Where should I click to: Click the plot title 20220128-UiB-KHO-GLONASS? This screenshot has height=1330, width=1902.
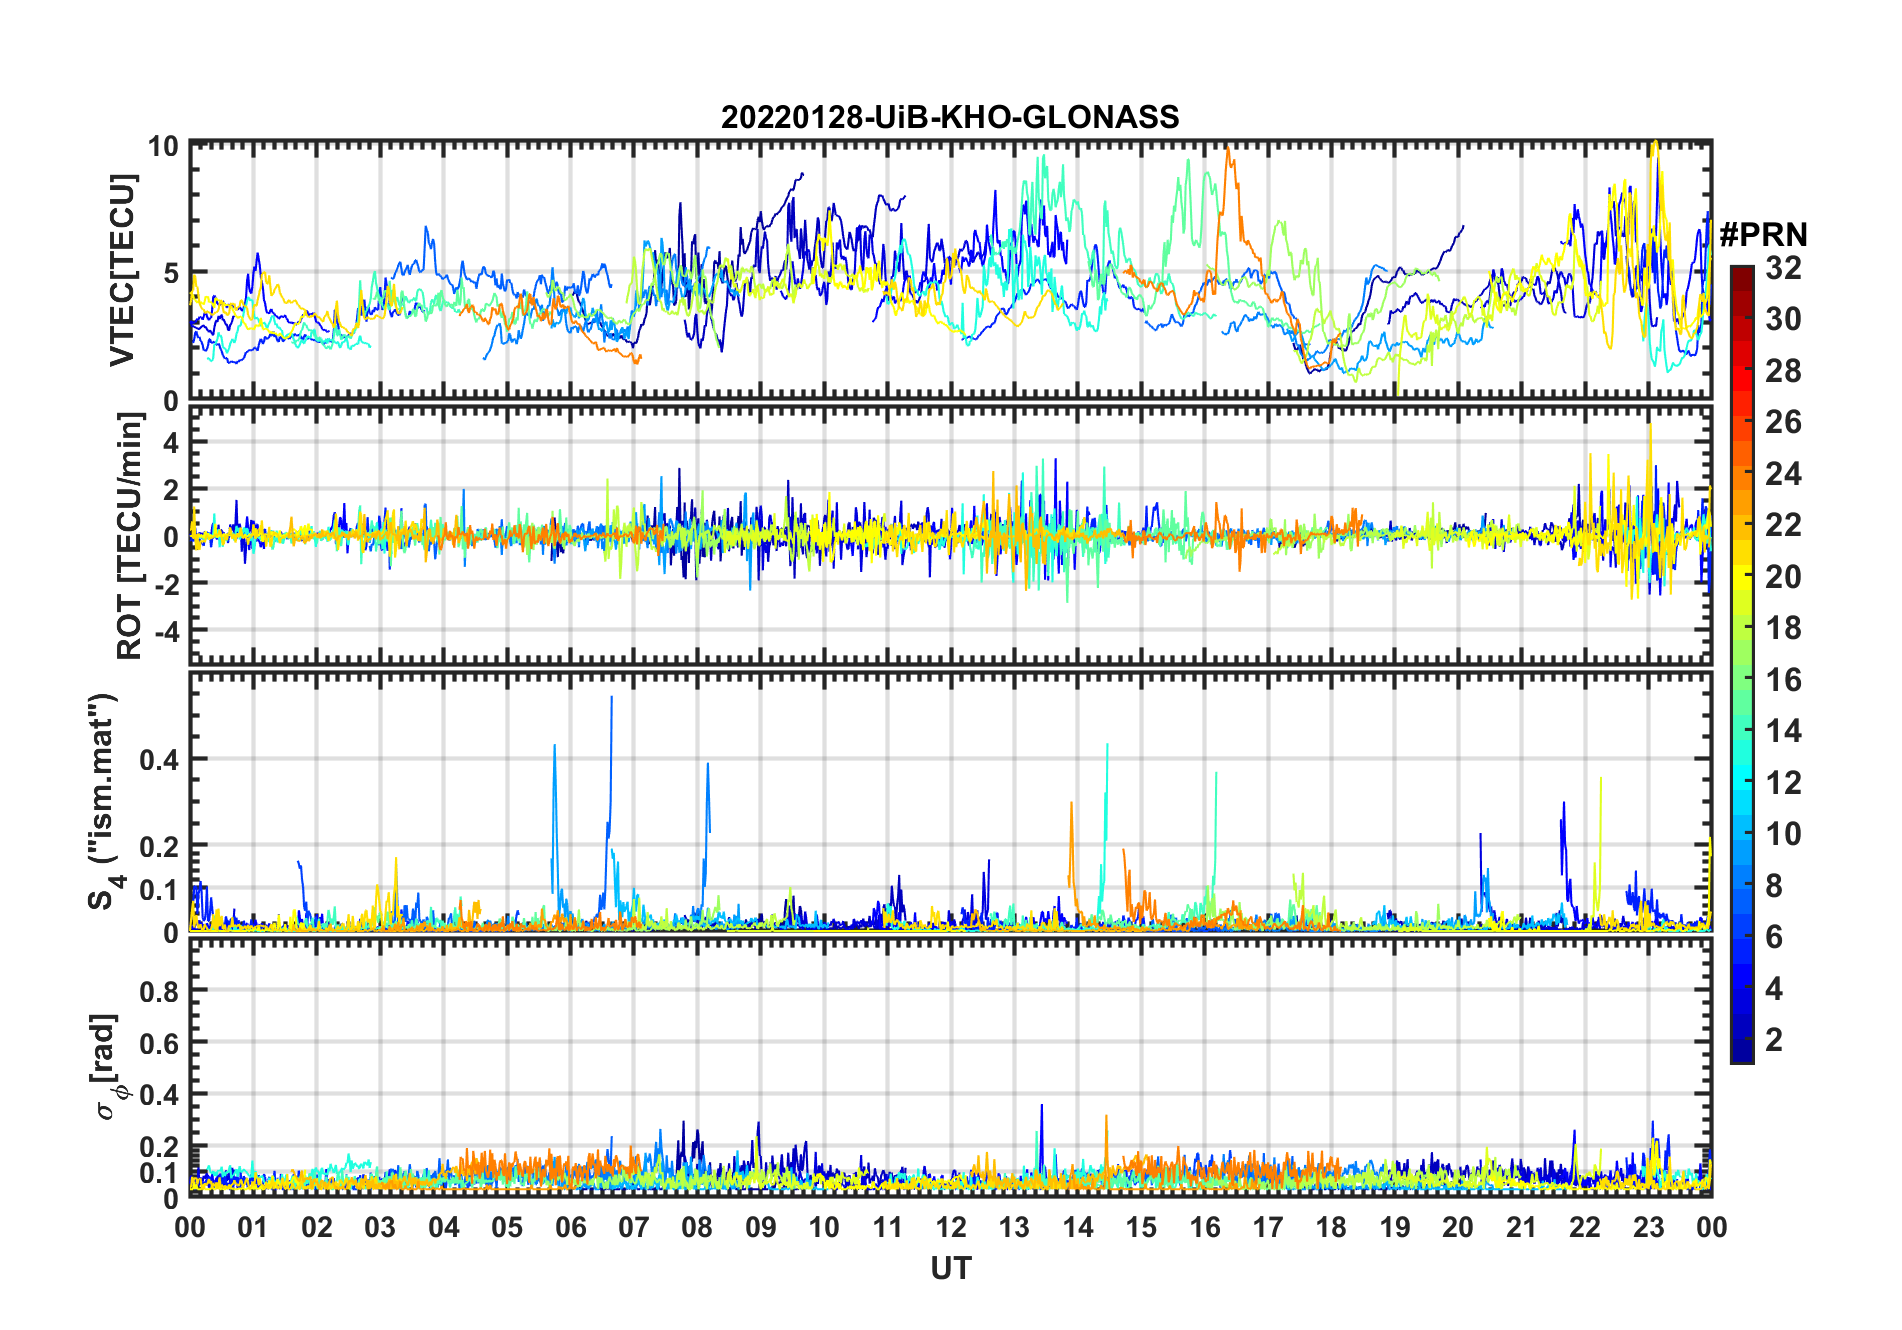pyautogui.click(x=950, y=117)
